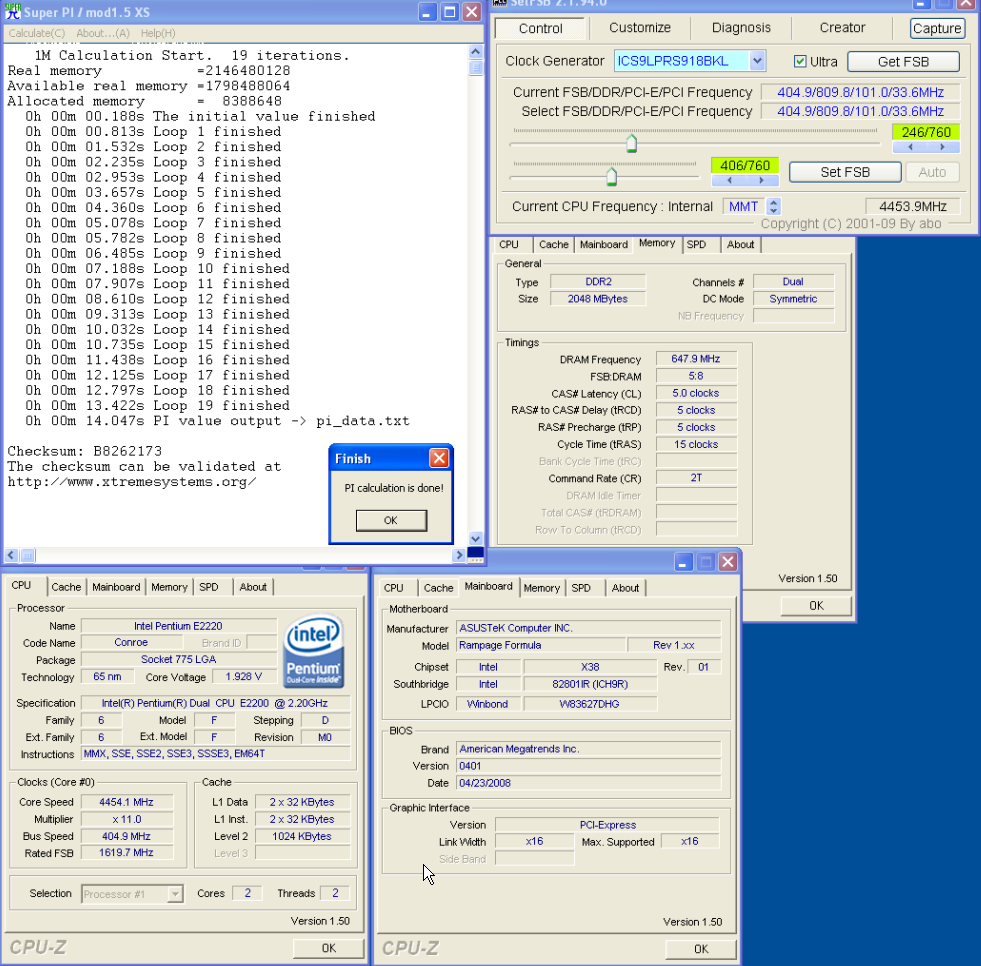Screen dimensions: 981x966
Task: Open the Clock Generator dropdown
Action: click(x=757, y=61)
